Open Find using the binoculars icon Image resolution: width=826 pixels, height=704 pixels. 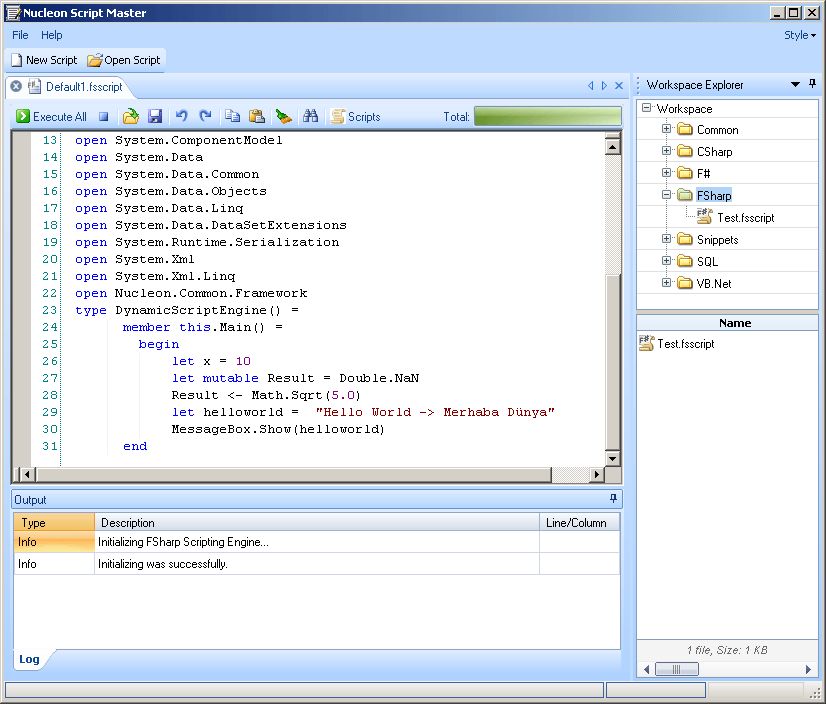(312, 116)
